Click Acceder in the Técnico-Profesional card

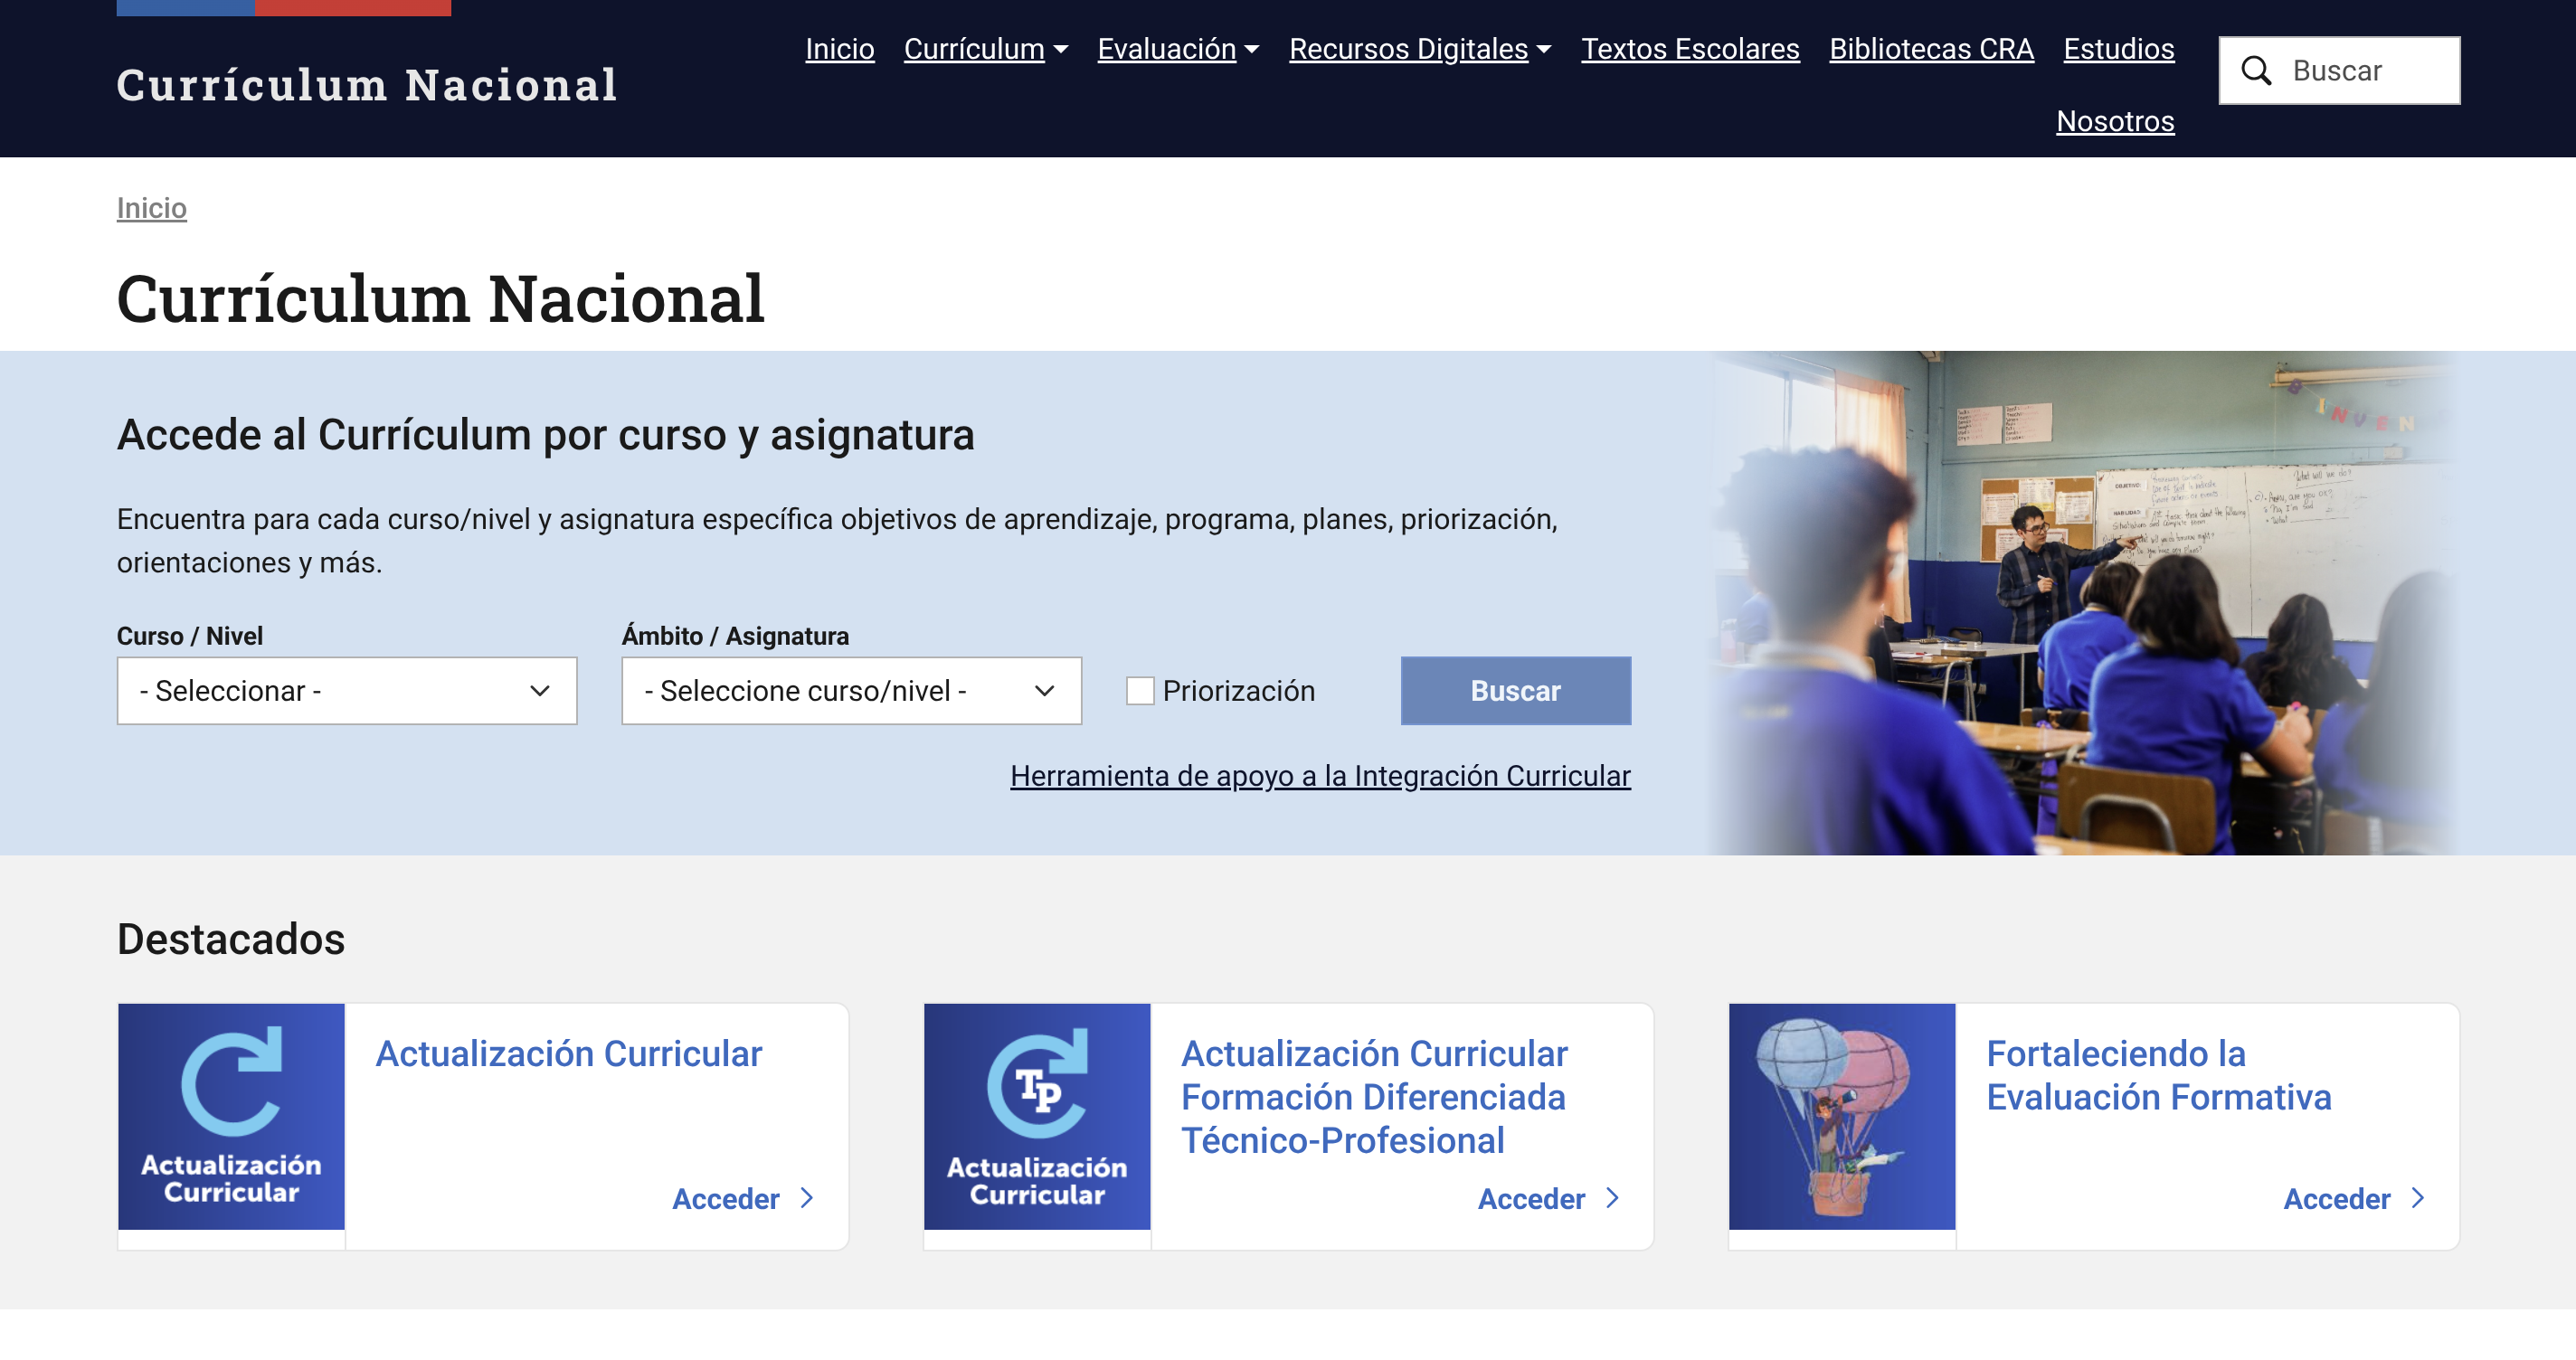point(1531,1199)
